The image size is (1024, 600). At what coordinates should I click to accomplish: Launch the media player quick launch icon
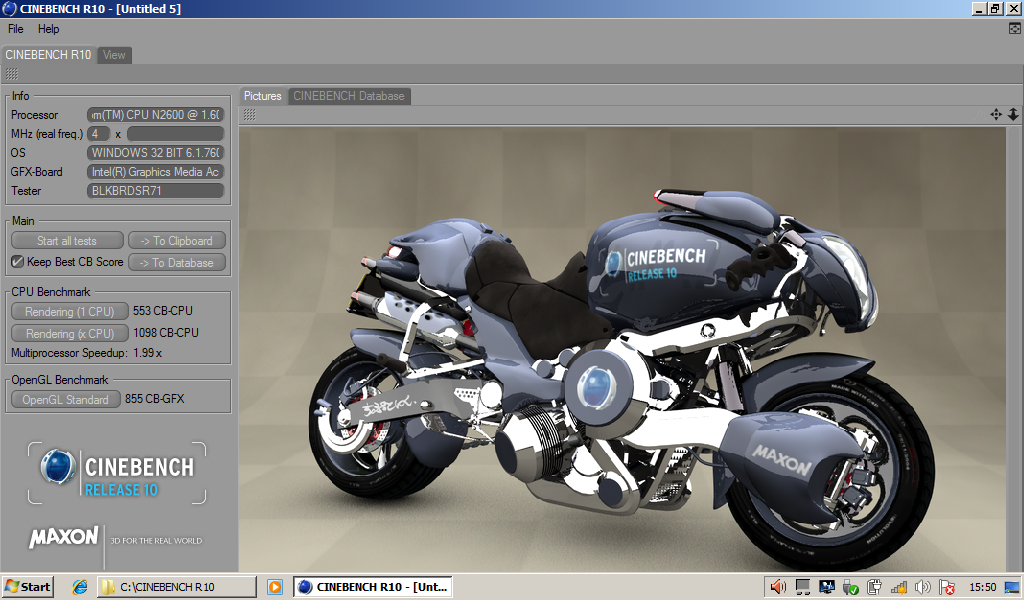(x=275, y=586)
